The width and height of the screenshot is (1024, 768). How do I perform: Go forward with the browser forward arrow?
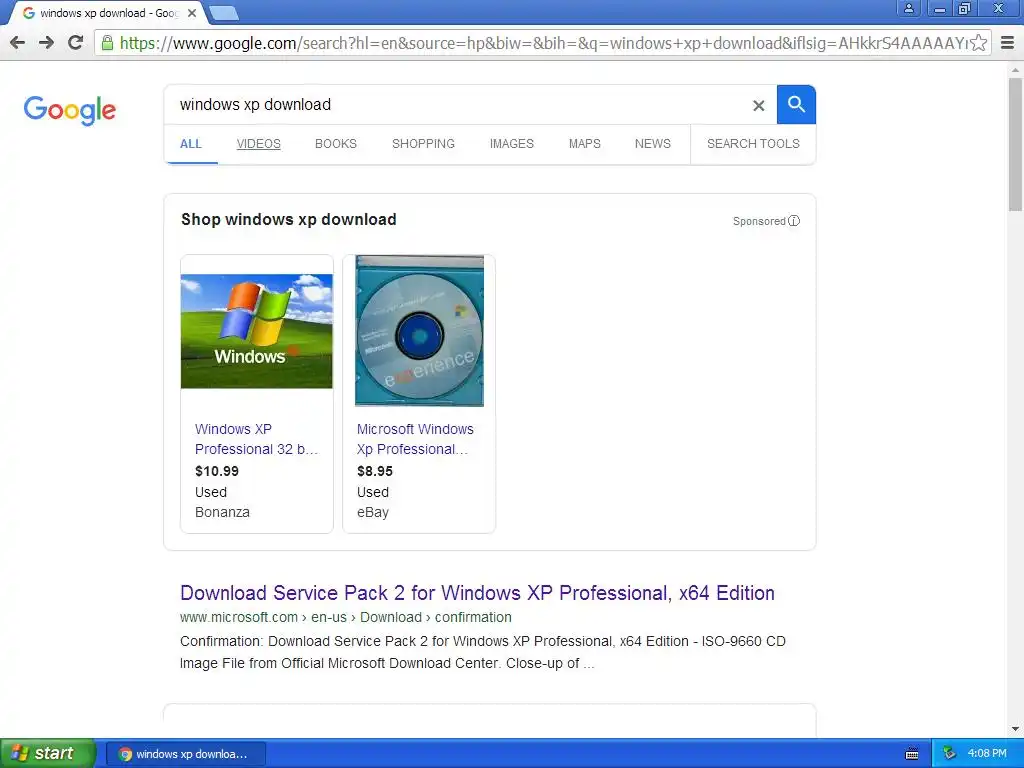click(x=46, y=43)
